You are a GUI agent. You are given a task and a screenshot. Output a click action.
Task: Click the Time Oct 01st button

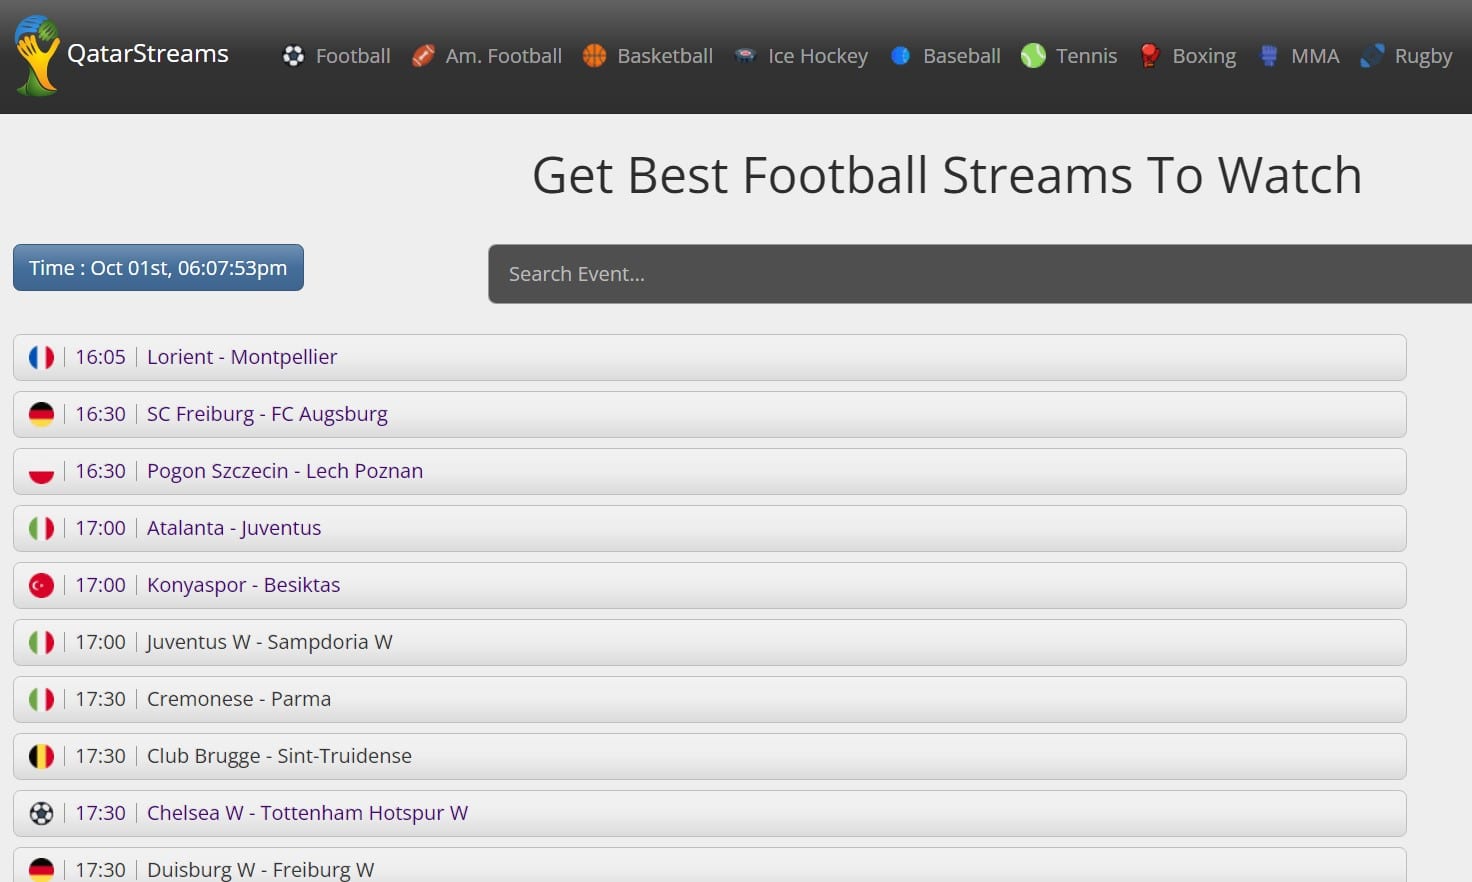[158, 268]
